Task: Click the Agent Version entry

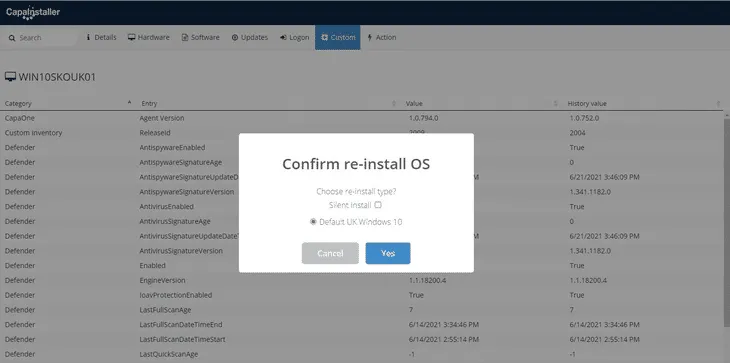Action: tap(162, 118)
